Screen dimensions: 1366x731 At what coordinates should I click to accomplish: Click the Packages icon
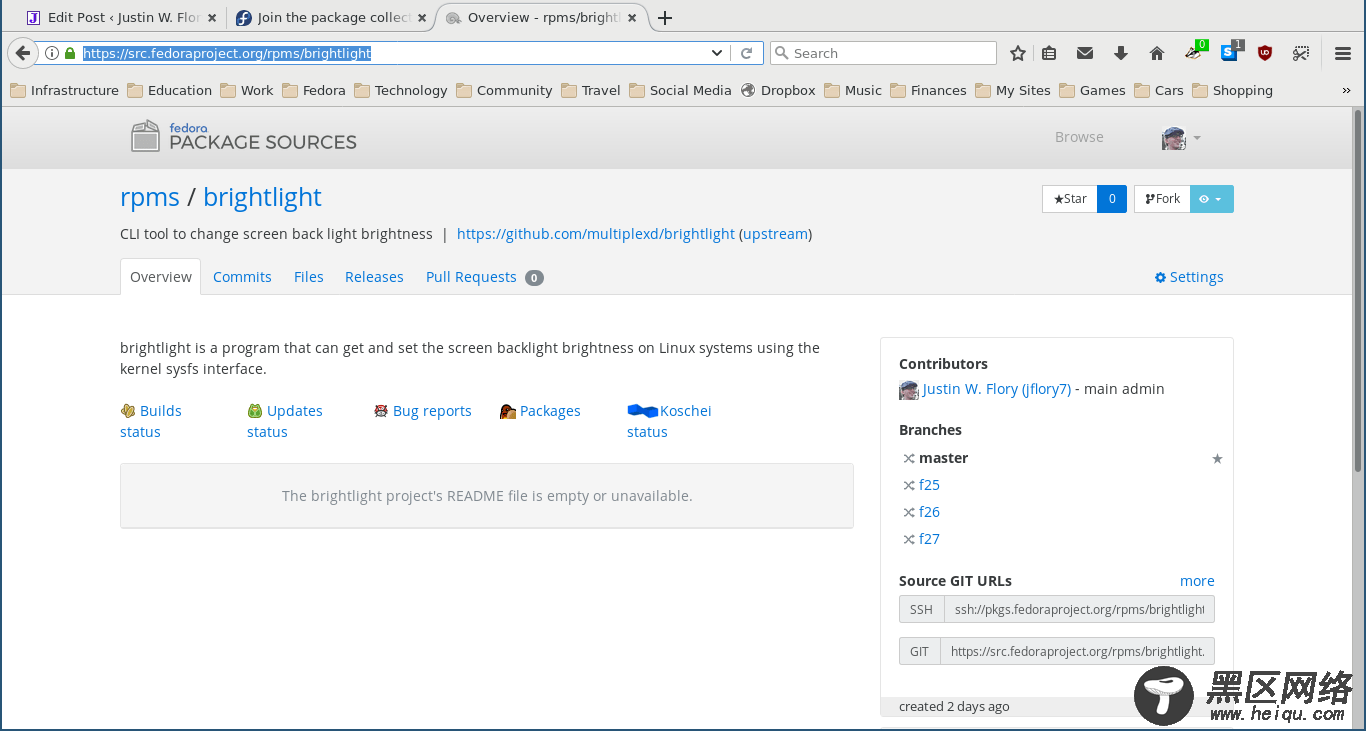tap(508, 411)
